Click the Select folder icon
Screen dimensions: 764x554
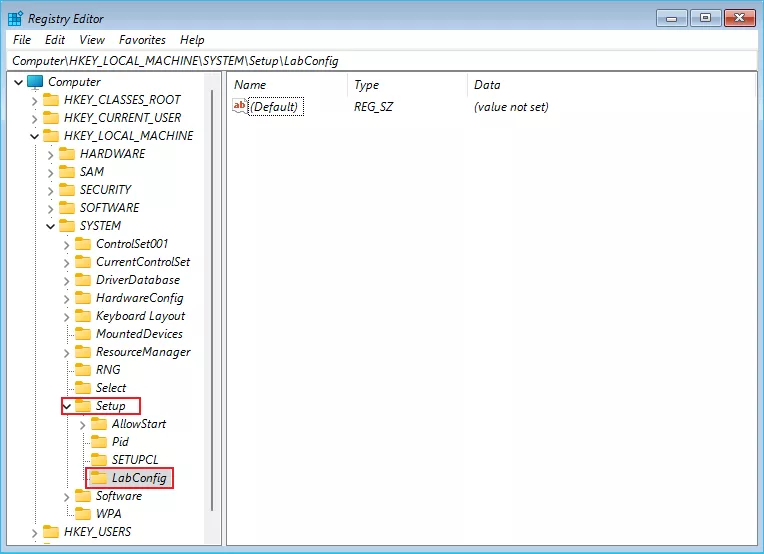coord(83,388)
